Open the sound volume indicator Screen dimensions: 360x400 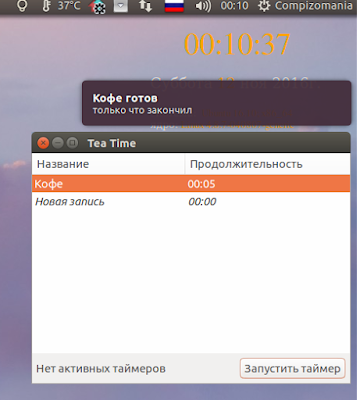coord(203,6)
